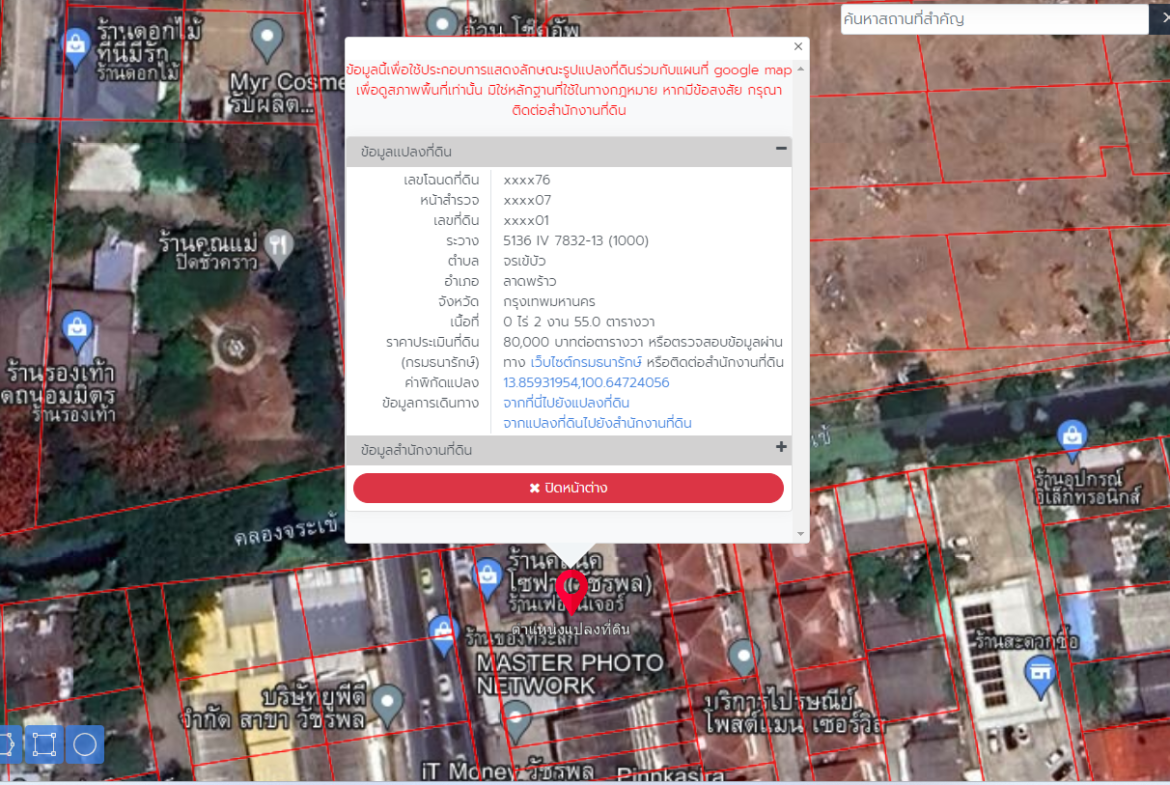Click the ร้านอุปกรณ์อิเล็กทรอนิกส์ shop marker
This screenshot has width=1170, height=785.
pyautogui.click(x=1072, y=436)
